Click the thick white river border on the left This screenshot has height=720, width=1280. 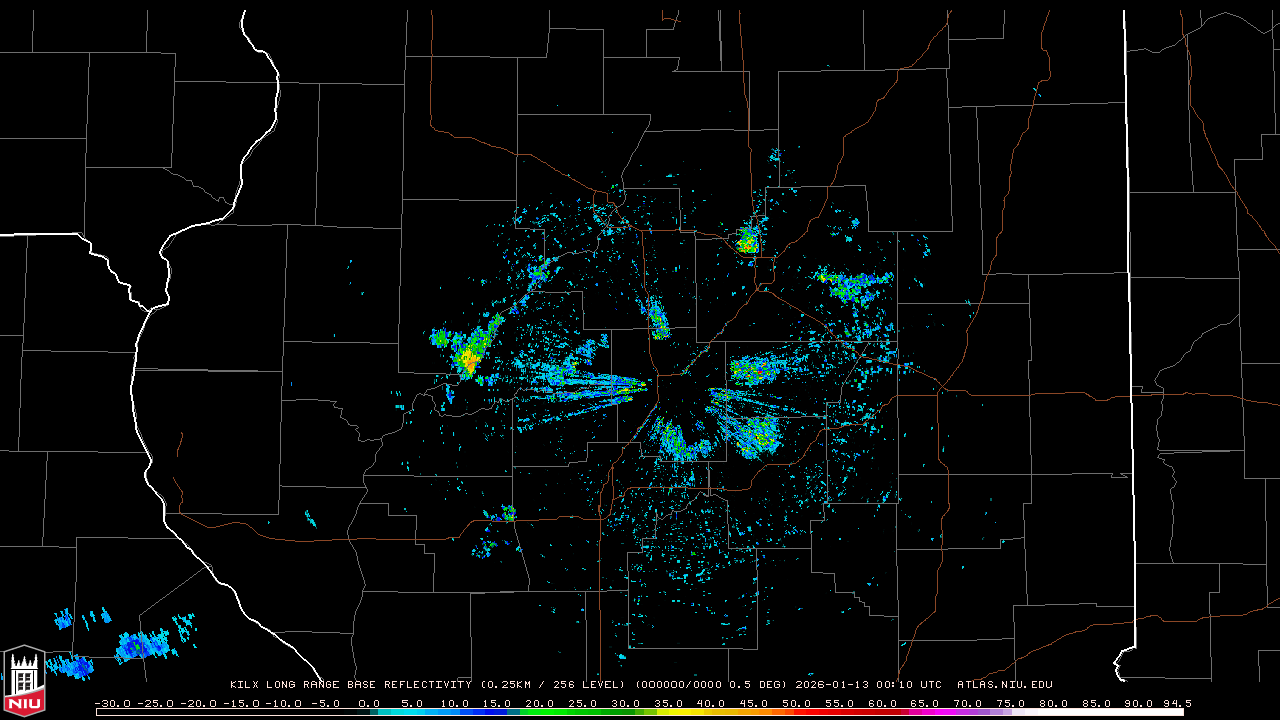[140, 400]
